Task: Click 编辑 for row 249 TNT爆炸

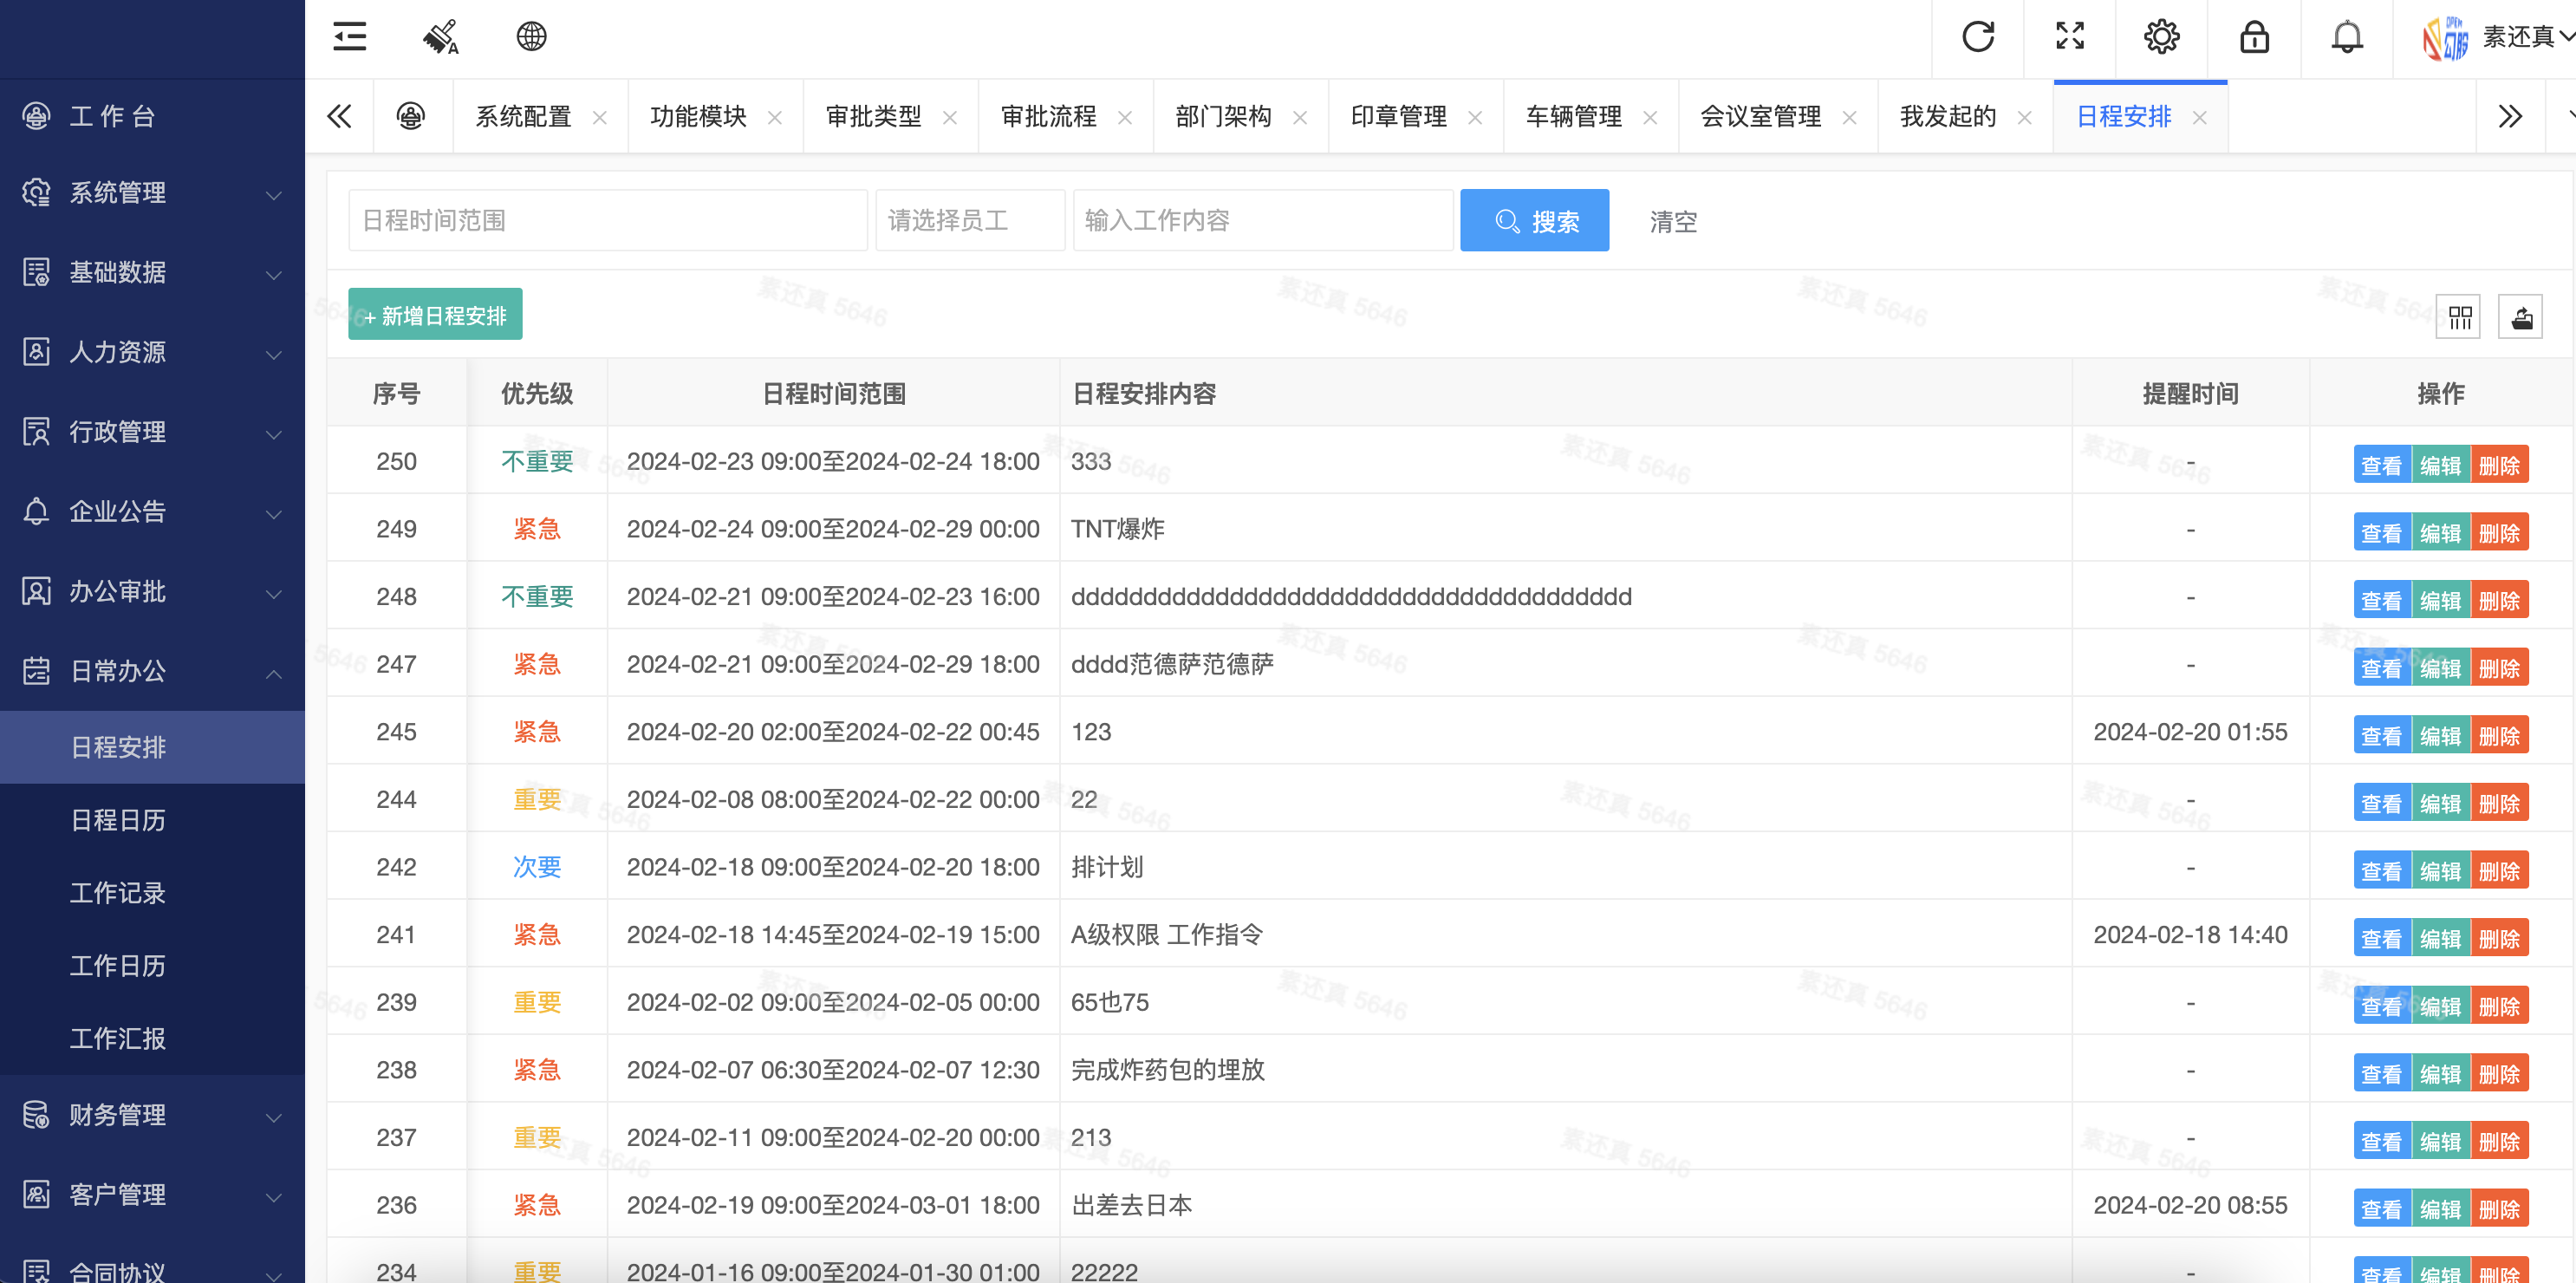Action: (x=2440, y=533)
